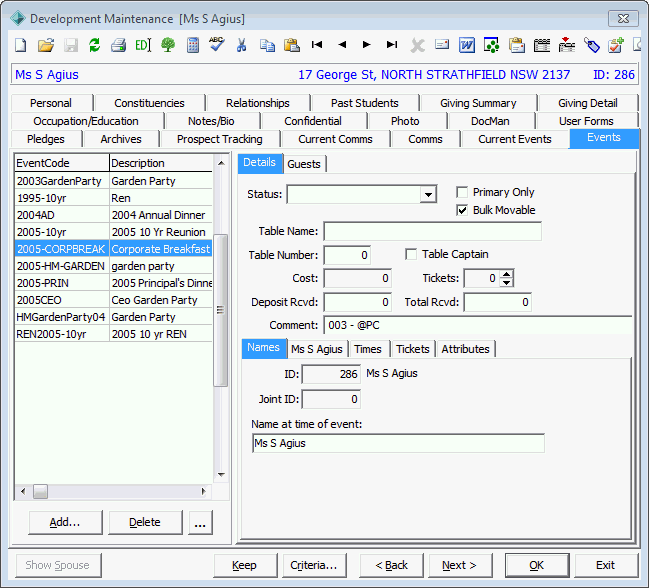Switch to the Personal tab
649x588 pixels.
51,103
